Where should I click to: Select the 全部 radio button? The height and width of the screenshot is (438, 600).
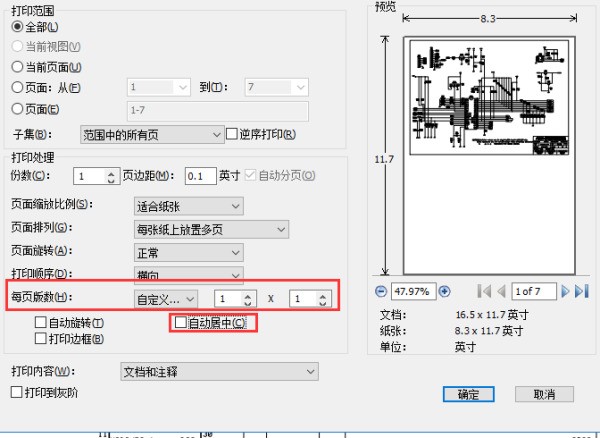coord(17,25)
